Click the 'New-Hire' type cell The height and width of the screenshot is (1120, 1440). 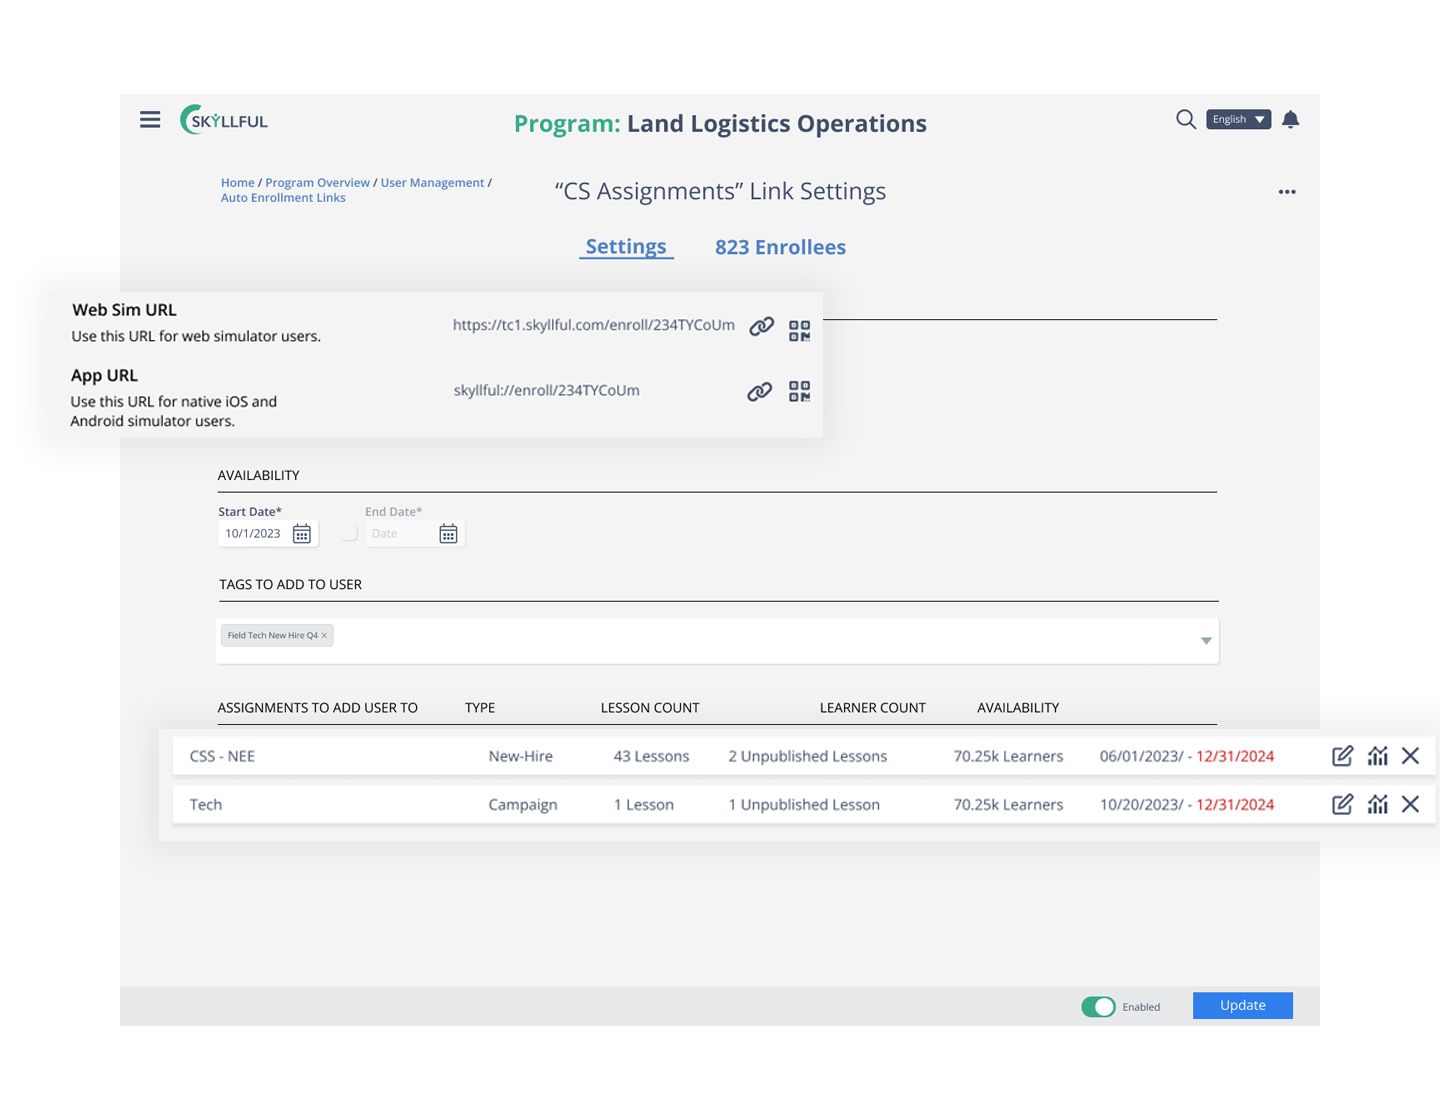(x=520, y=756)
